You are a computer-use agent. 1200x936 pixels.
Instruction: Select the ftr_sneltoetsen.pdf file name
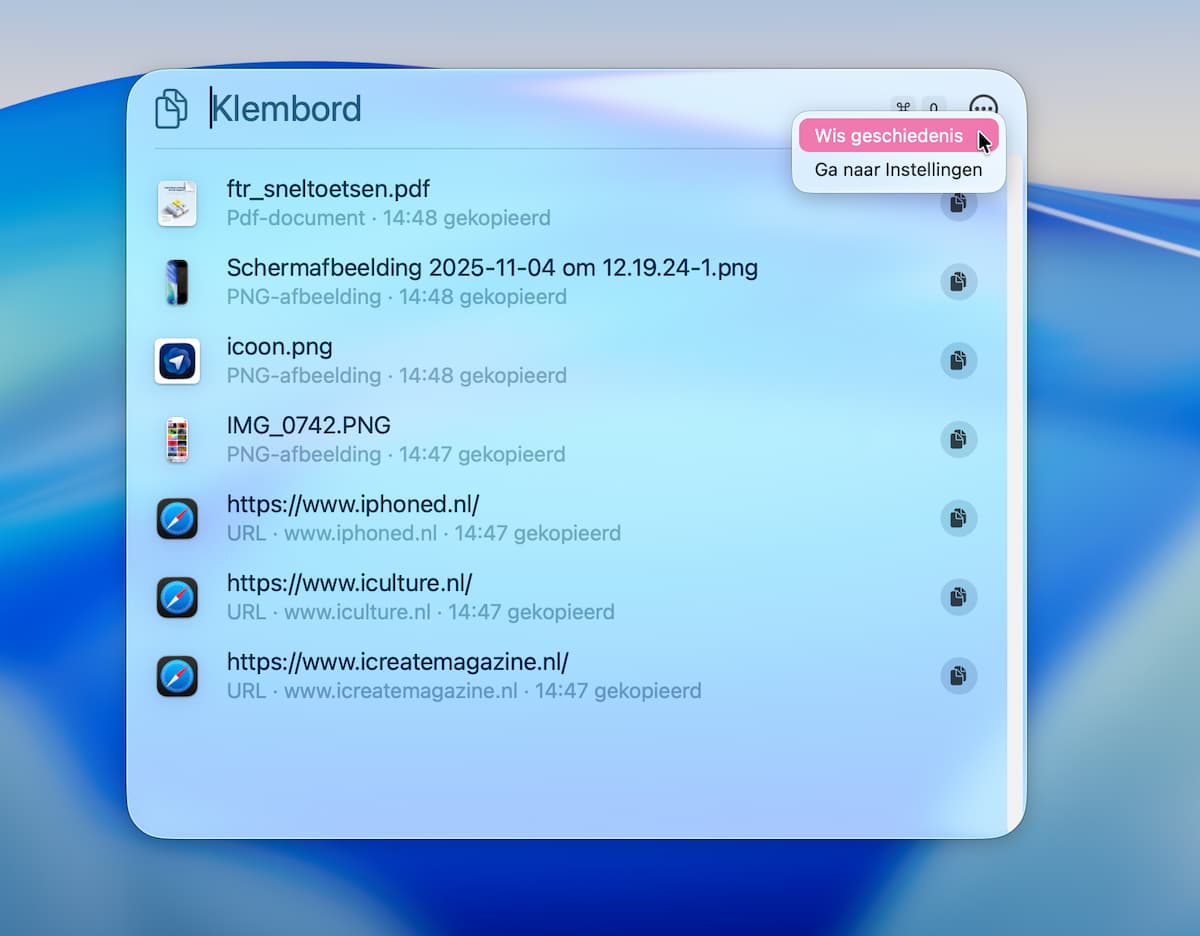328,189
